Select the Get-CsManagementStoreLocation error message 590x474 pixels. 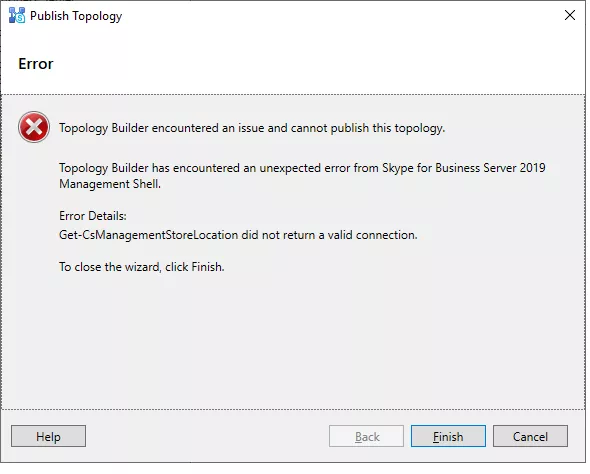pos(238,235)
